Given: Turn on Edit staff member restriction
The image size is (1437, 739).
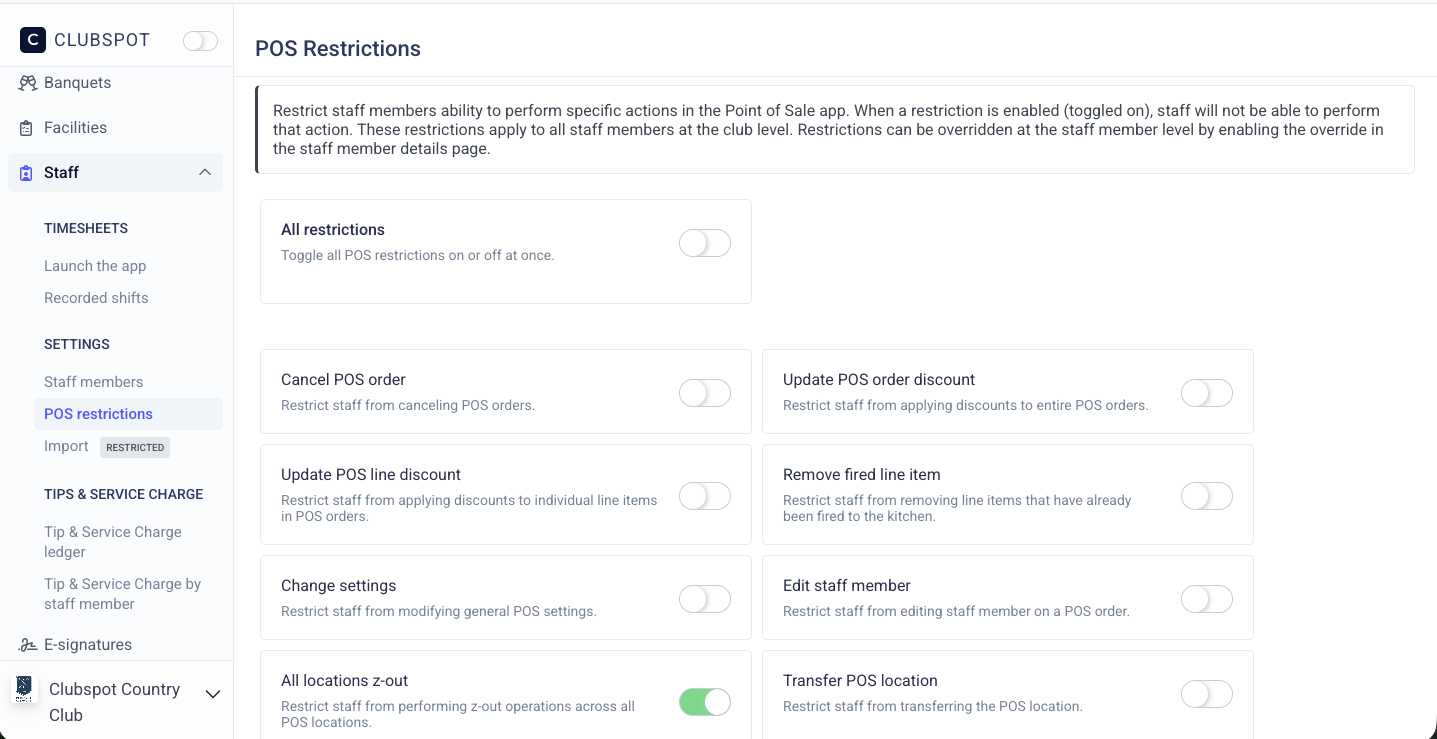Looking at the screenshot, I should (x=1207, y=599).
